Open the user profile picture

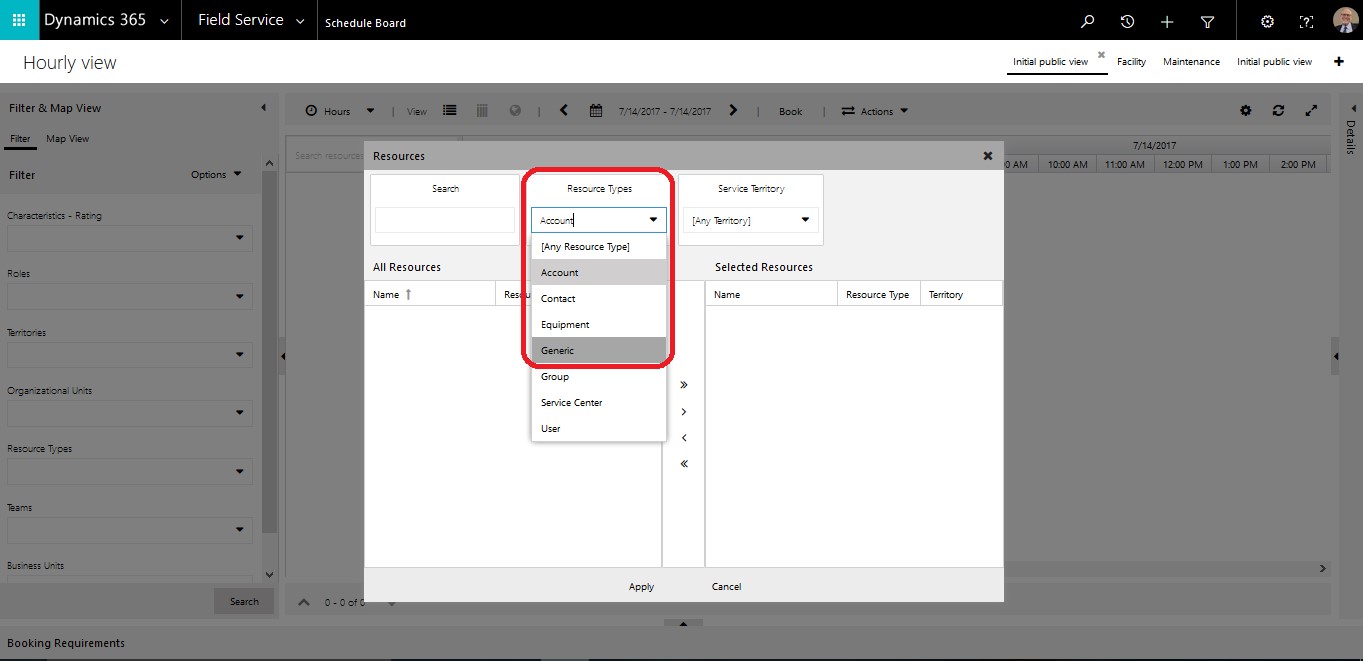pyautogui.click(x=1345, y=20)
